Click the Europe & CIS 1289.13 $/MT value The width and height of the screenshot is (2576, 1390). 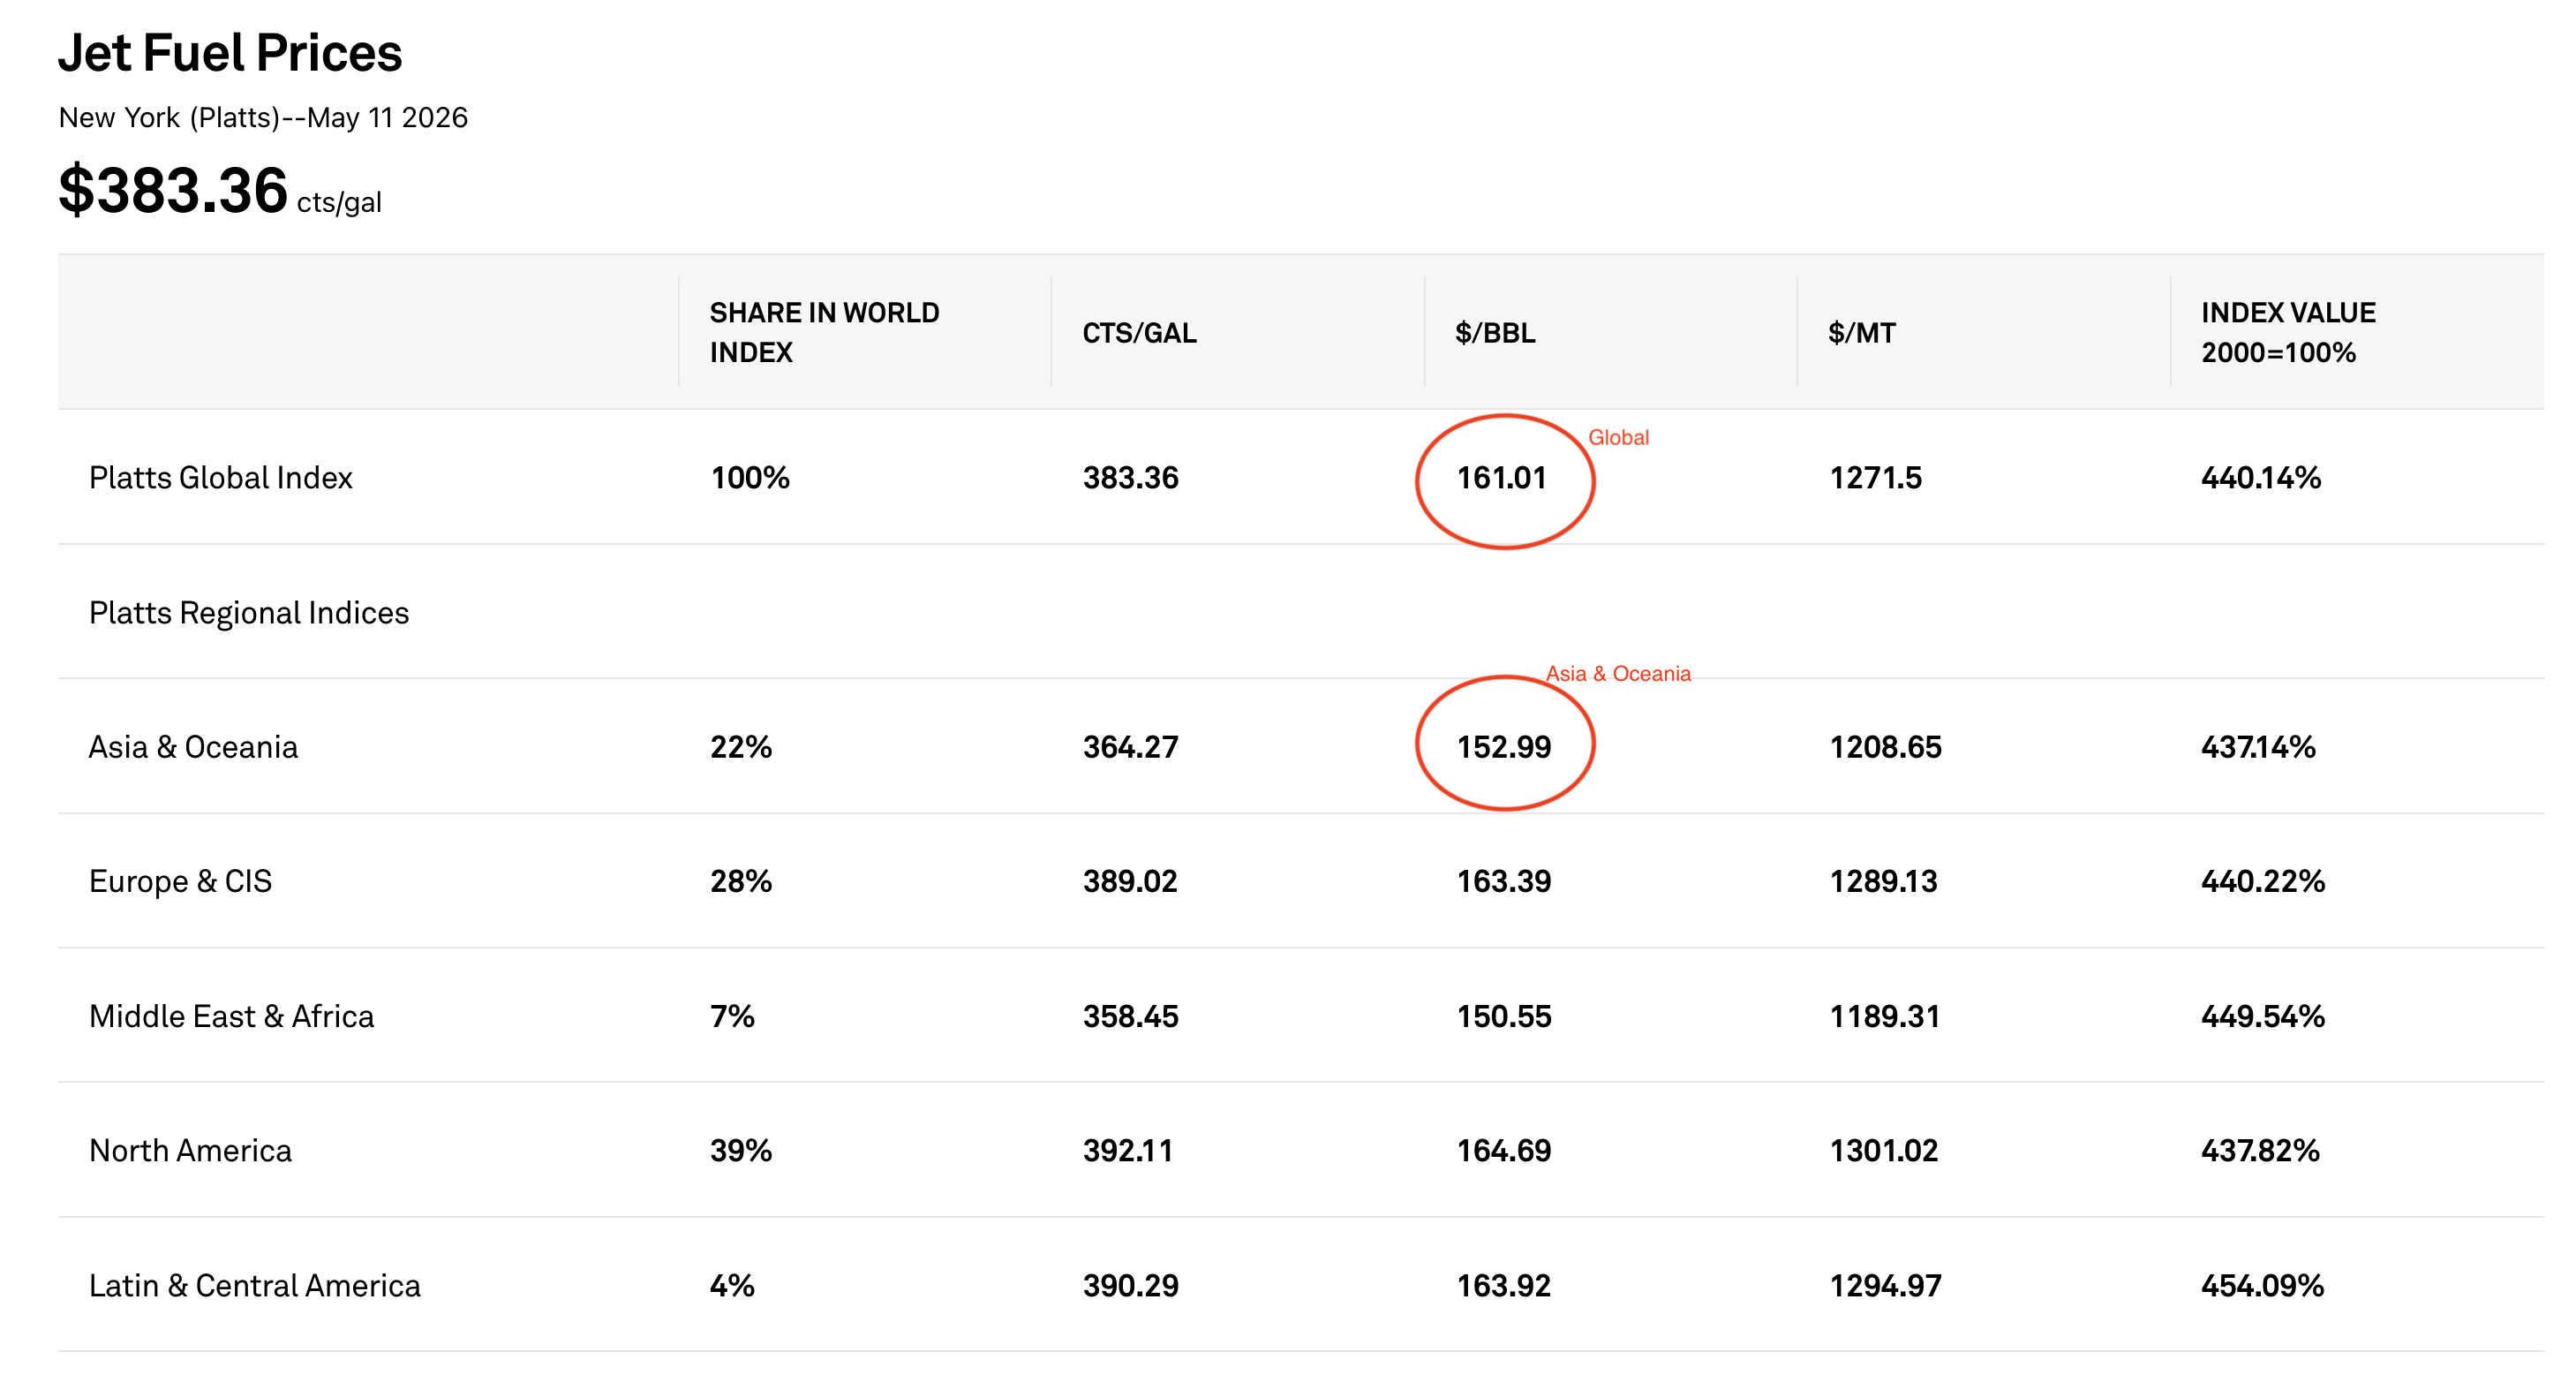[1883, 881]
